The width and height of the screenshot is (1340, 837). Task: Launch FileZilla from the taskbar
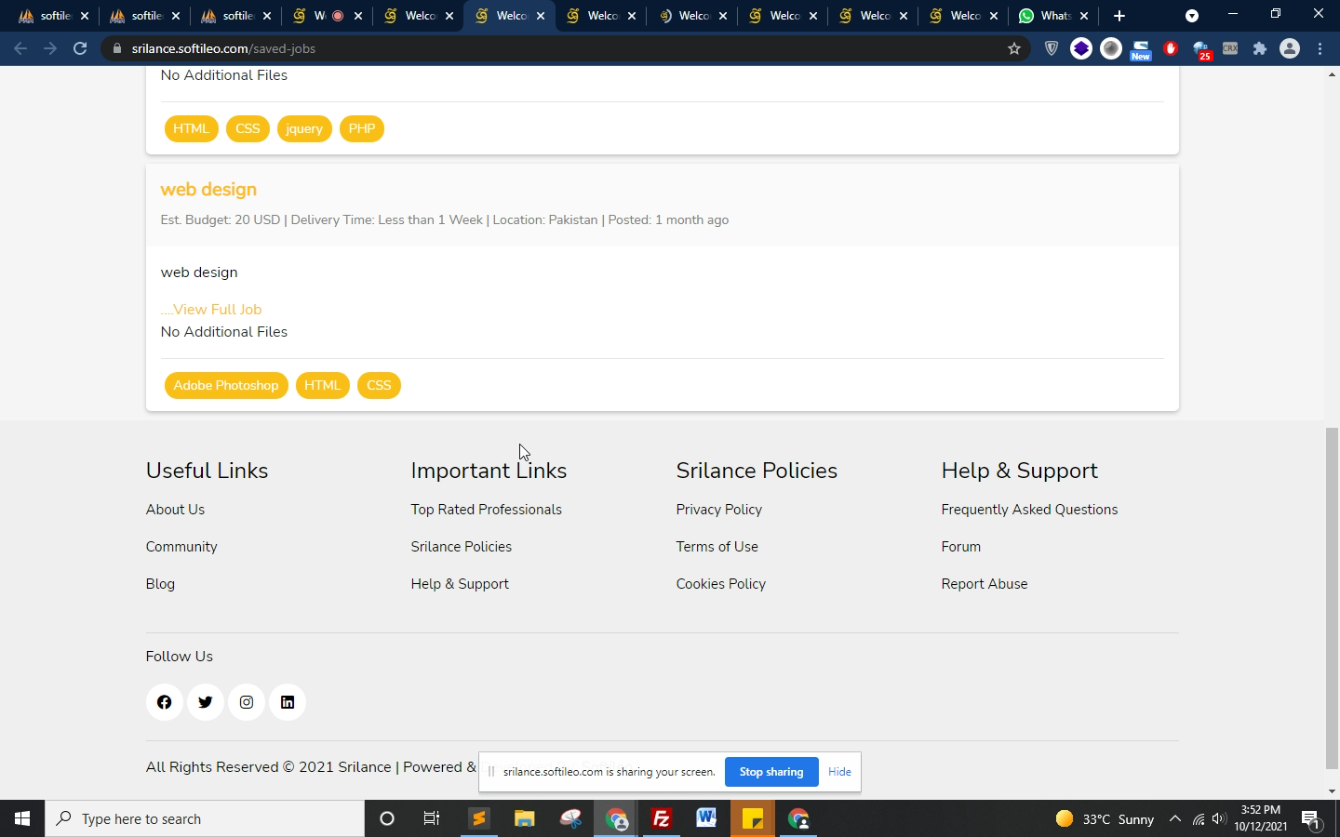[x=661, y=818]
